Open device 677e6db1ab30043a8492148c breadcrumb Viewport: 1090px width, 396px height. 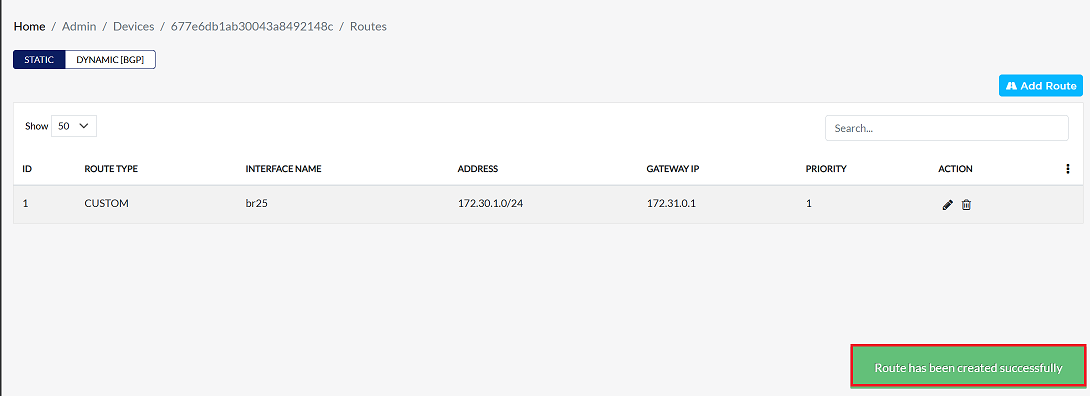pyautogui.click(x=252, y=26)
